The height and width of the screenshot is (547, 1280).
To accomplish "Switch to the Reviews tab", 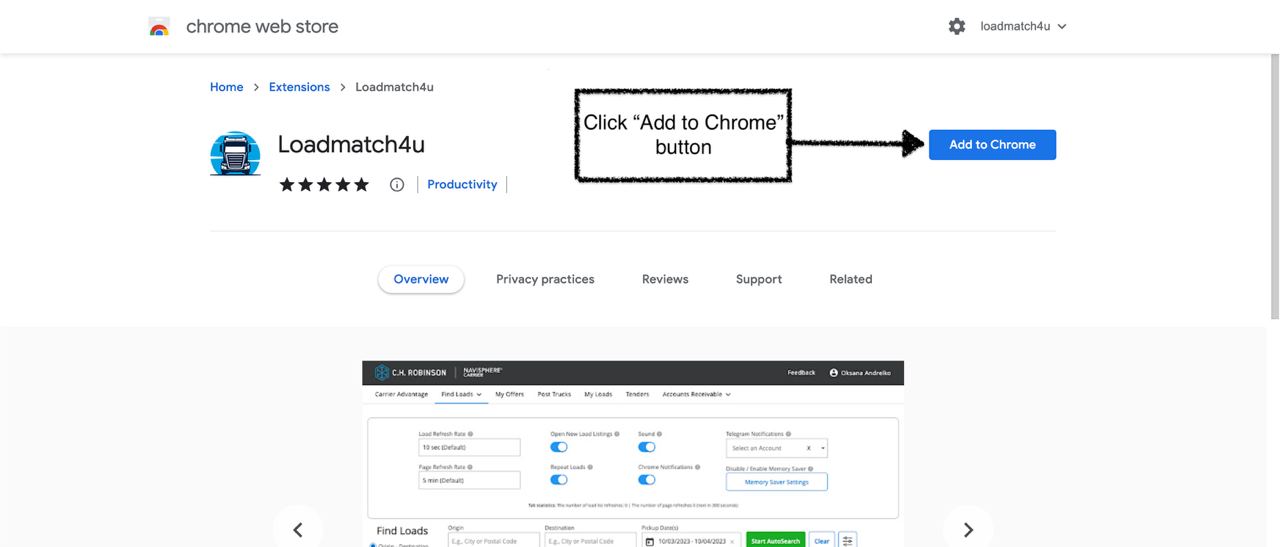I will (665, 279).
